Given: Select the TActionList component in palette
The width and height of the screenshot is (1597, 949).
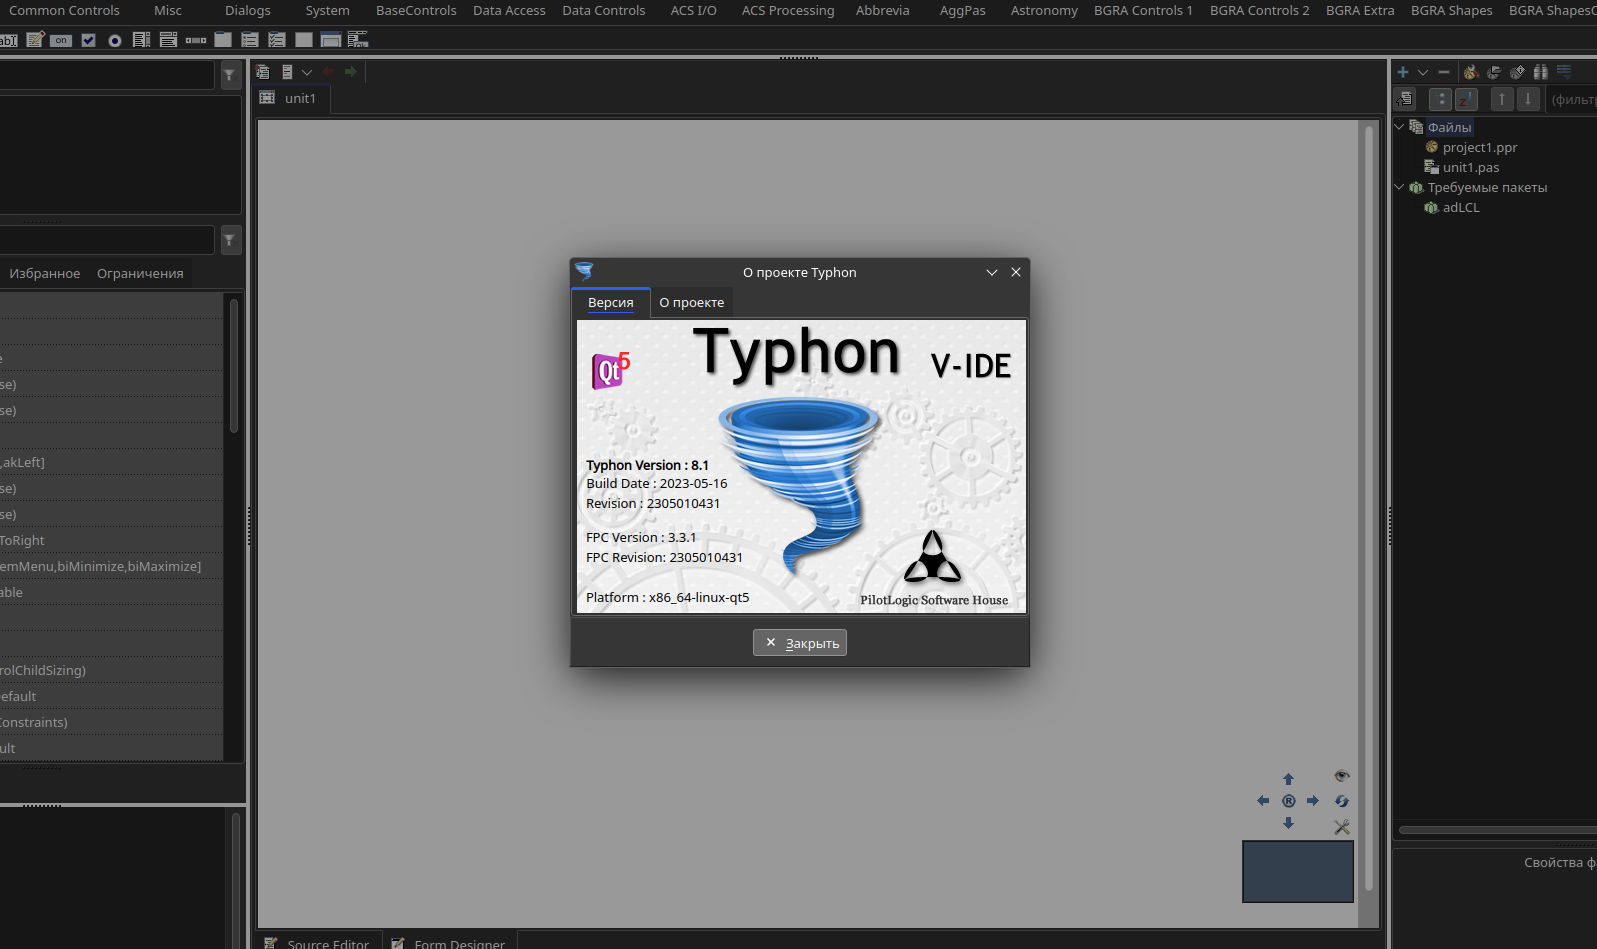Looking at the screenshot, I should tap(358, 40).
